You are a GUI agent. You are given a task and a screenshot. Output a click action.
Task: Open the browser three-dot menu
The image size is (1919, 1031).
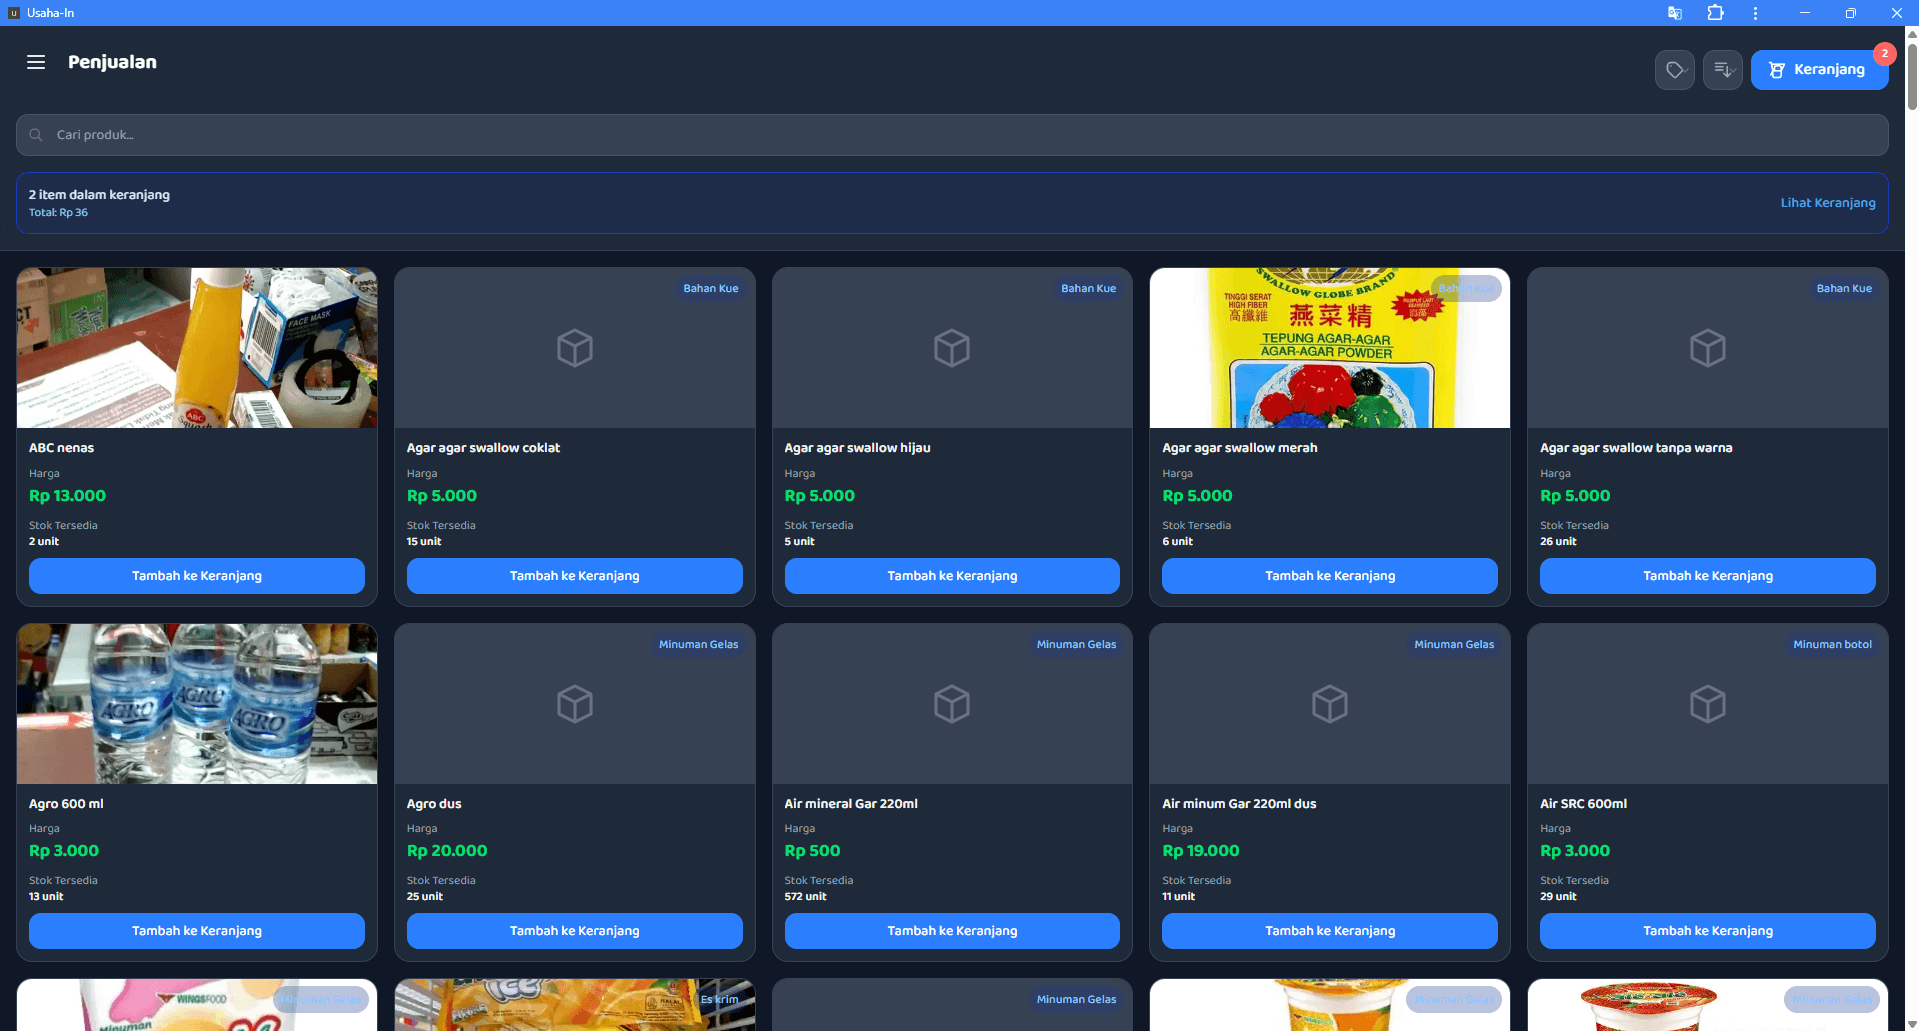click(x=1754, y=13)
